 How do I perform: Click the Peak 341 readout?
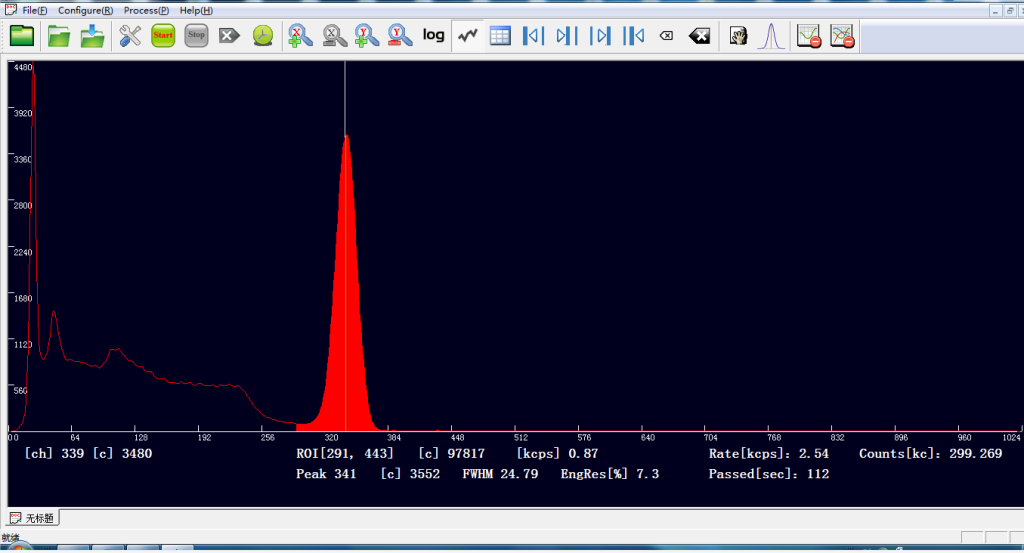click(x=326, y=474)
